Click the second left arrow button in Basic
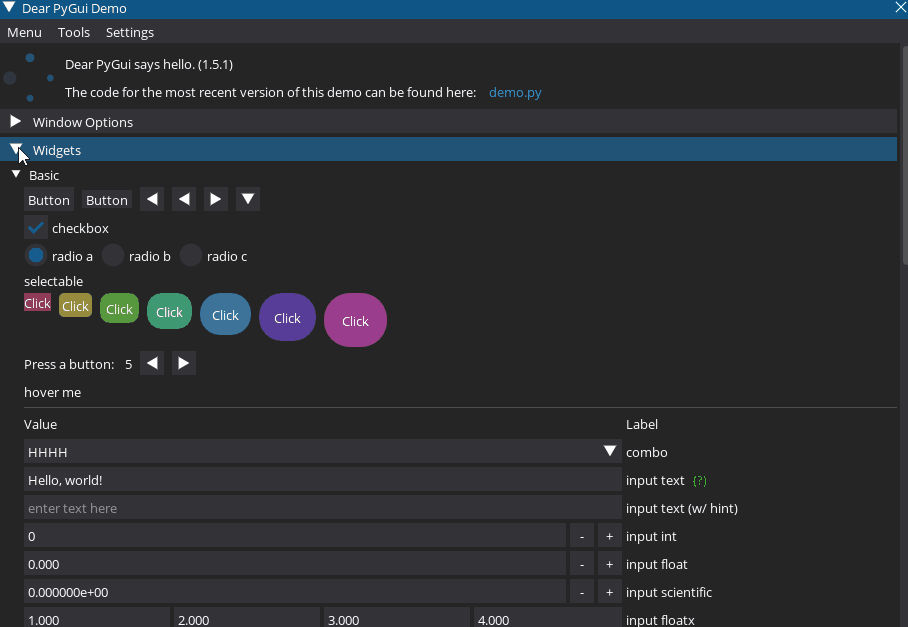The image size is (908, 627). (x=183, y=199)
